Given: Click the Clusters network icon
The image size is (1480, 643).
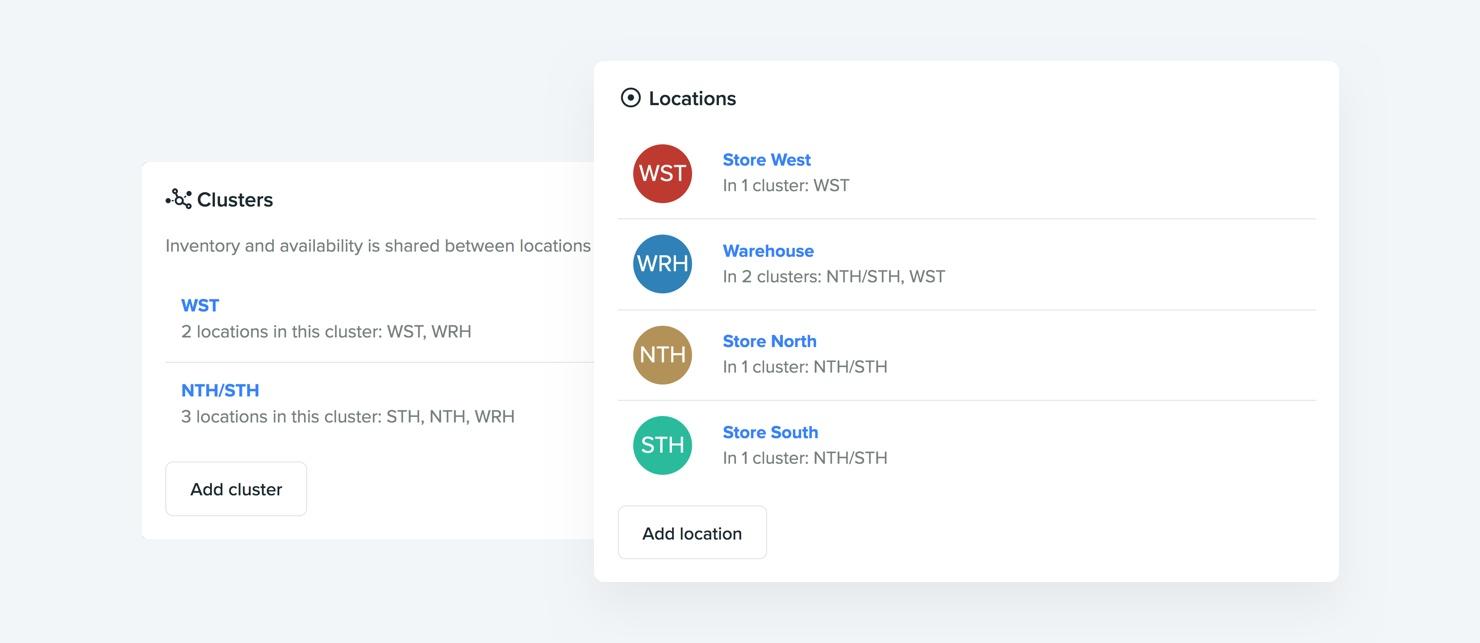Looking at the screenshot, I should (x=178, y=199).
